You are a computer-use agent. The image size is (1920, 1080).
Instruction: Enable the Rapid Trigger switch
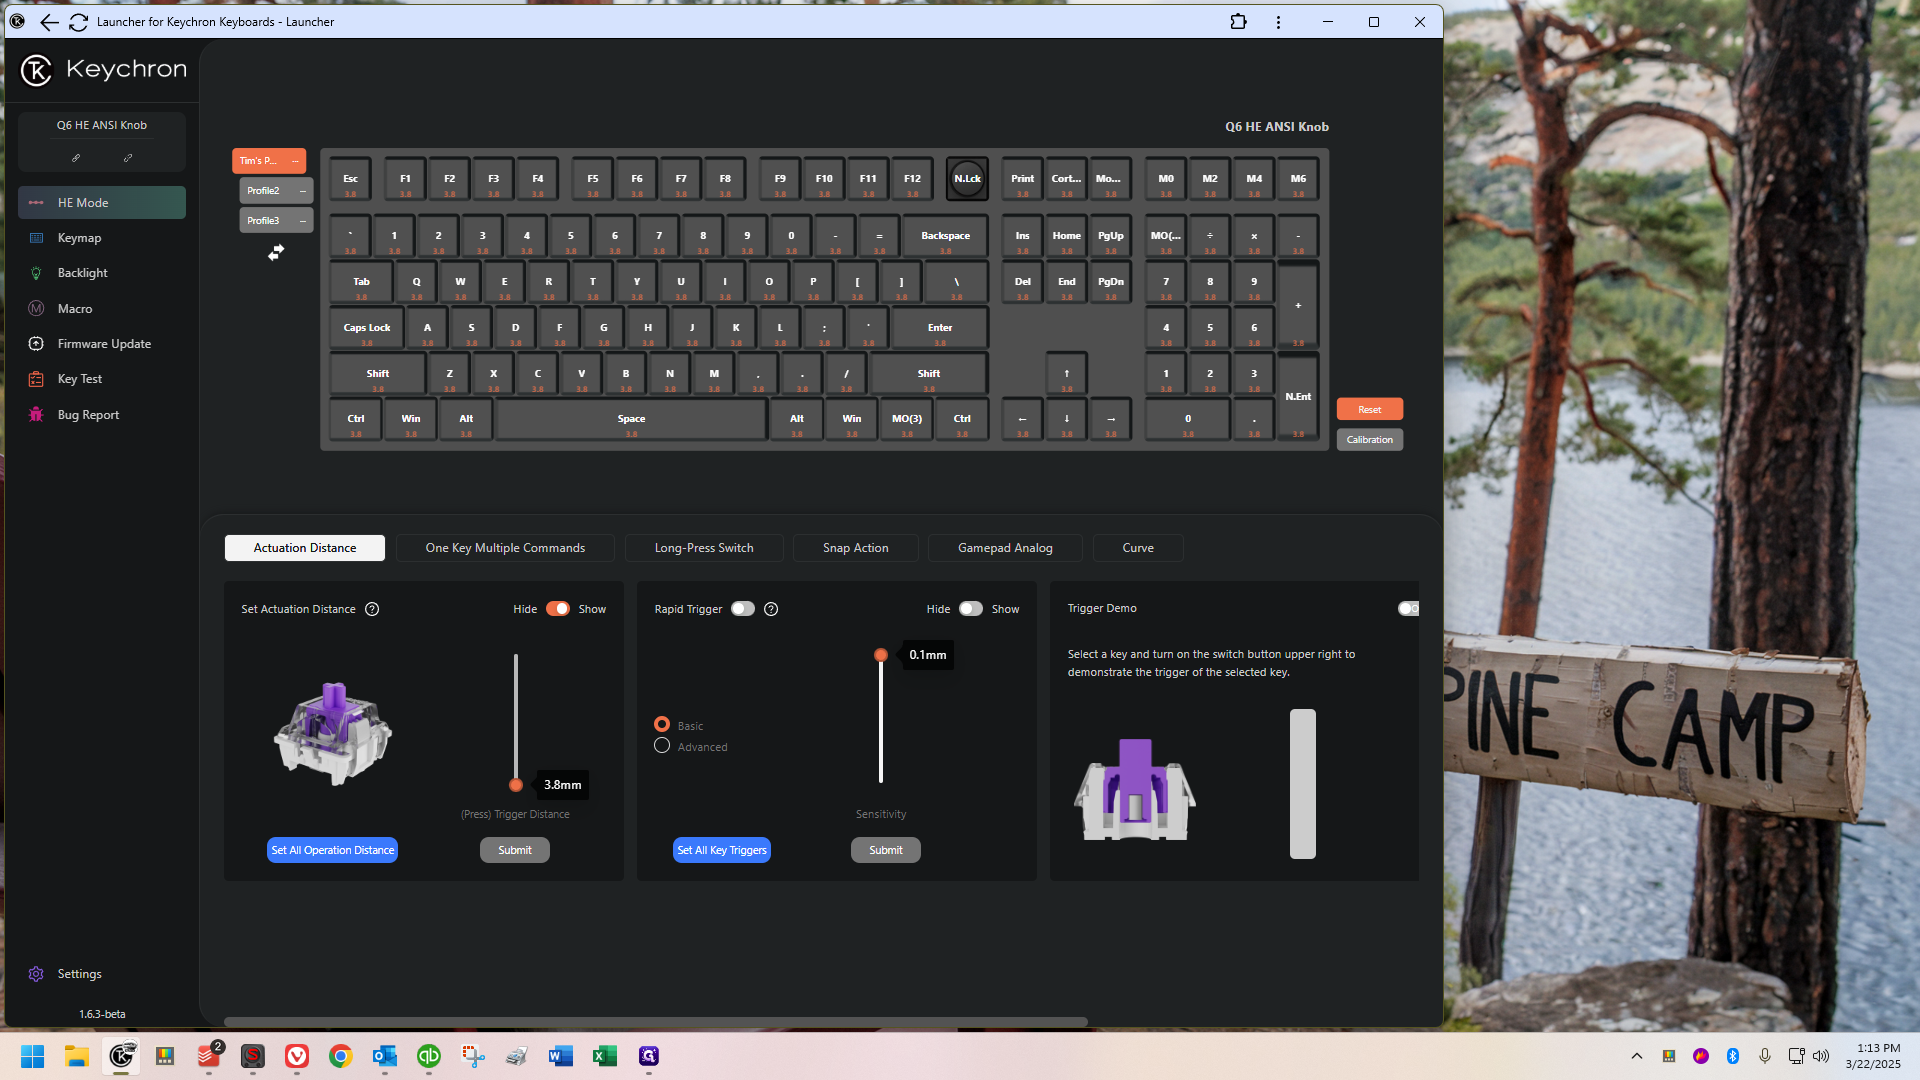coord(742,609)
